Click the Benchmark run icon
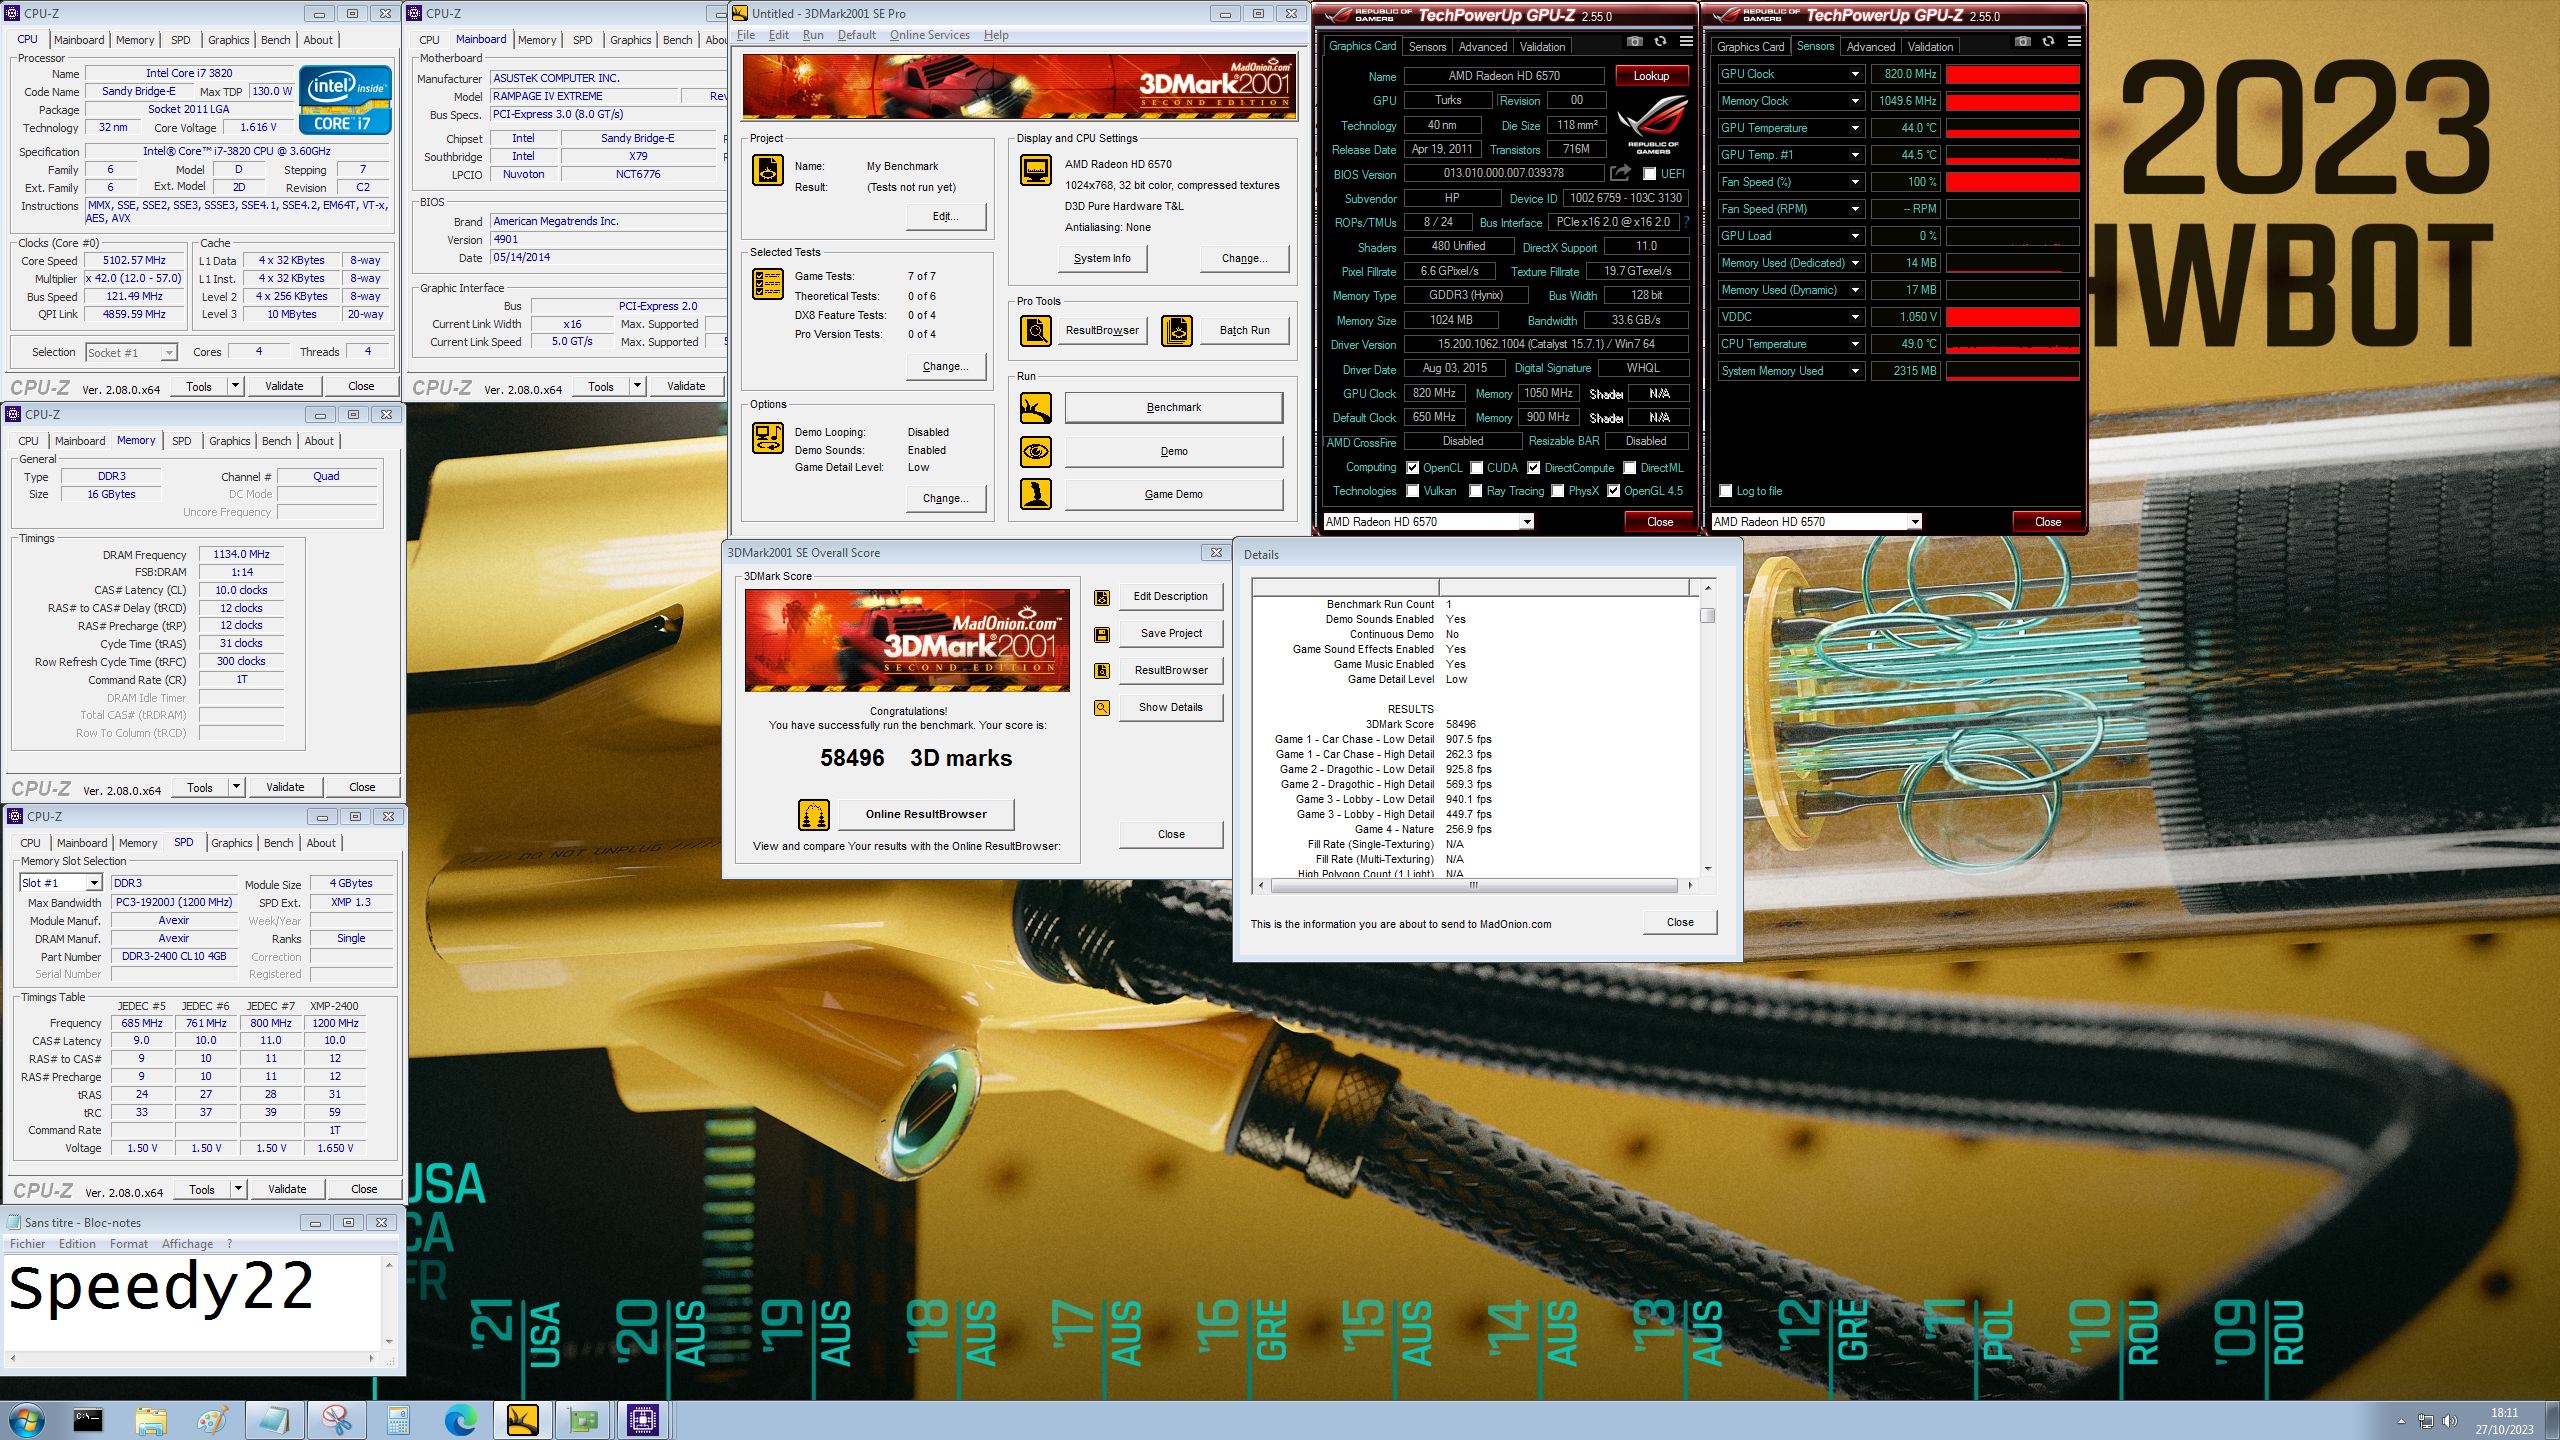This screenshot has width=2560, height=1440. click(1035, 408)
